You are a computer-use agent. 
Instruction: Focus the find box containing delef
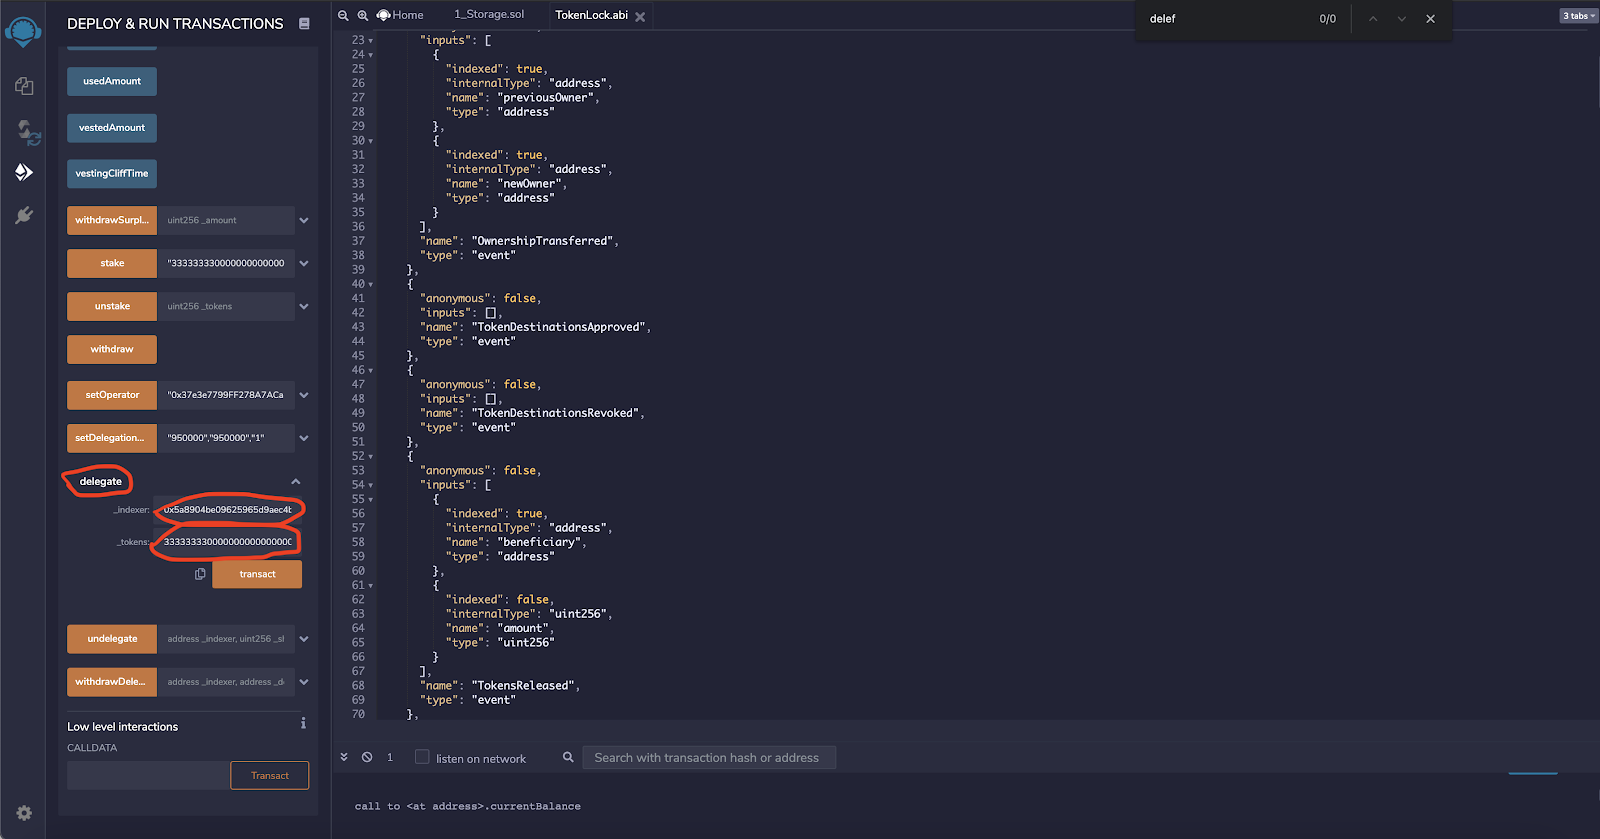1225,19
